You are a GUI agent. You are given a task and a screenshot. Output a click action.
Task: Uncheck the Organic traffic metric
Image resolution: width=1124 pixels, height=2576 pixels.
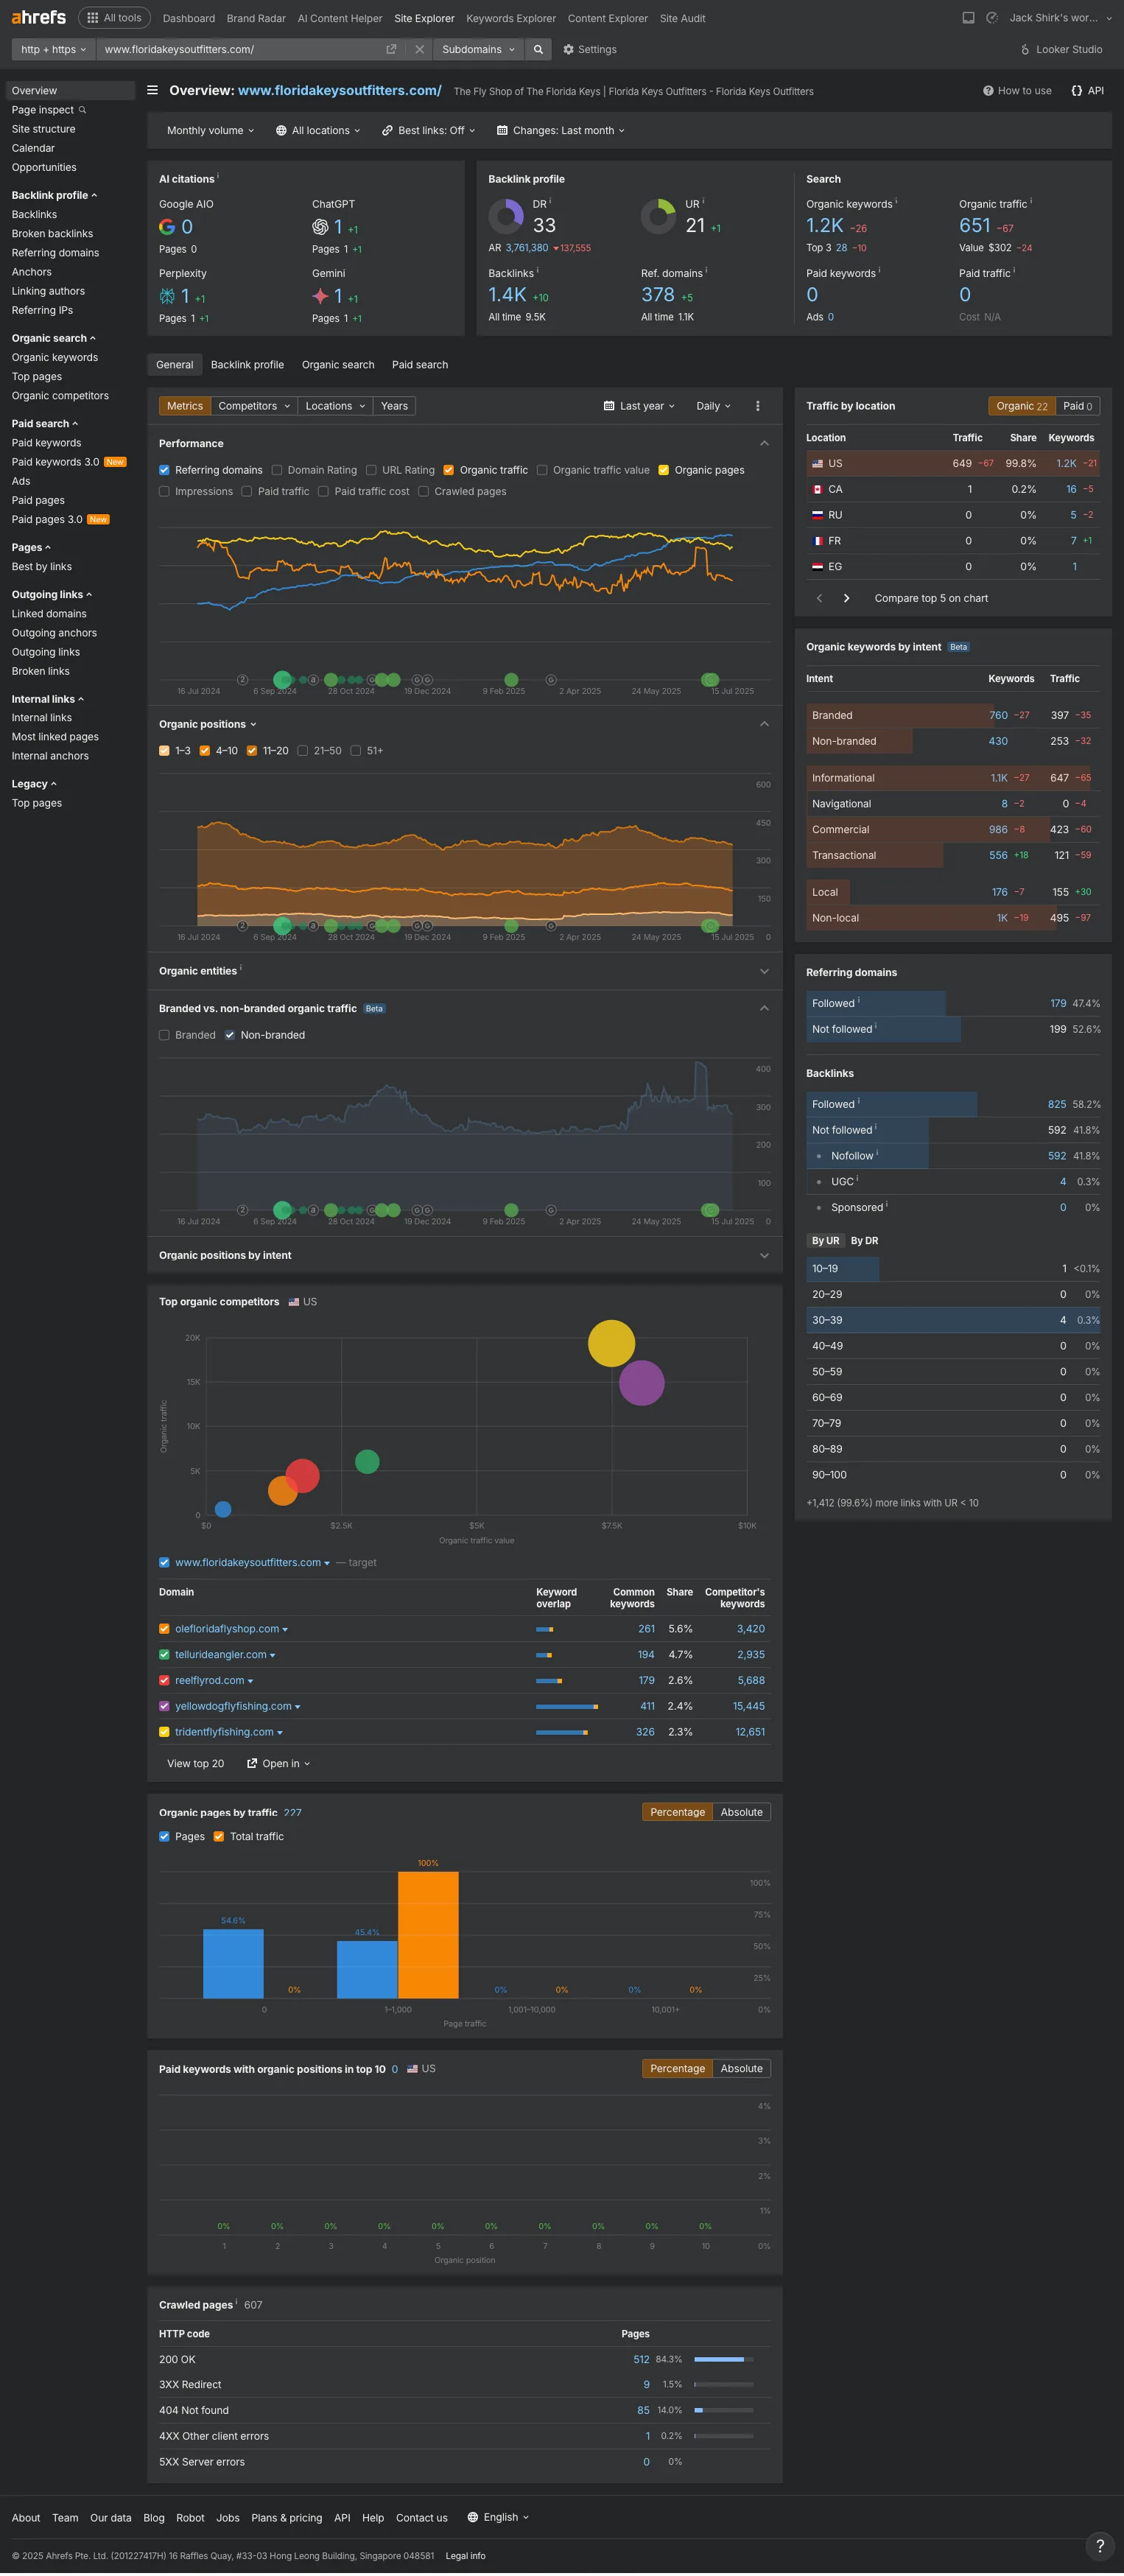[x=449, y=470]
